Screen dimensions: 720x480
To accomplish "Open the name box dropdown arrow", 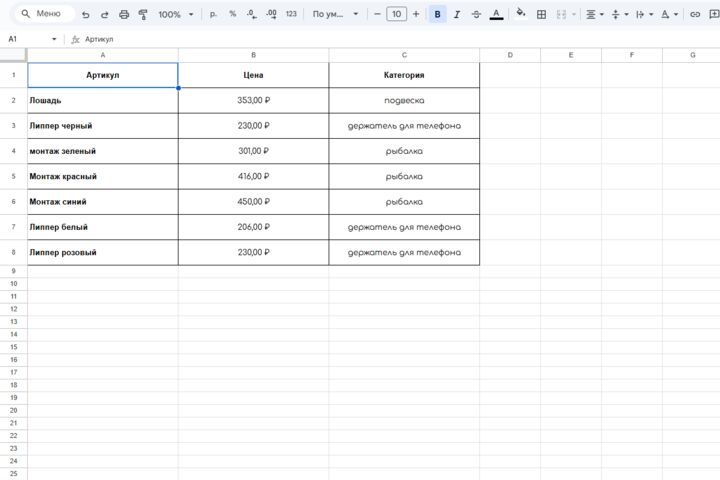I will [54, 39].
